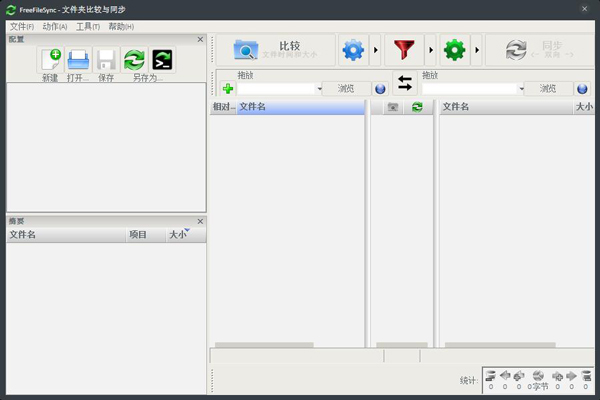Click the right grid 大小 column header
The width and height of the screenshot is (600, 400).
[x=584, y=107]
